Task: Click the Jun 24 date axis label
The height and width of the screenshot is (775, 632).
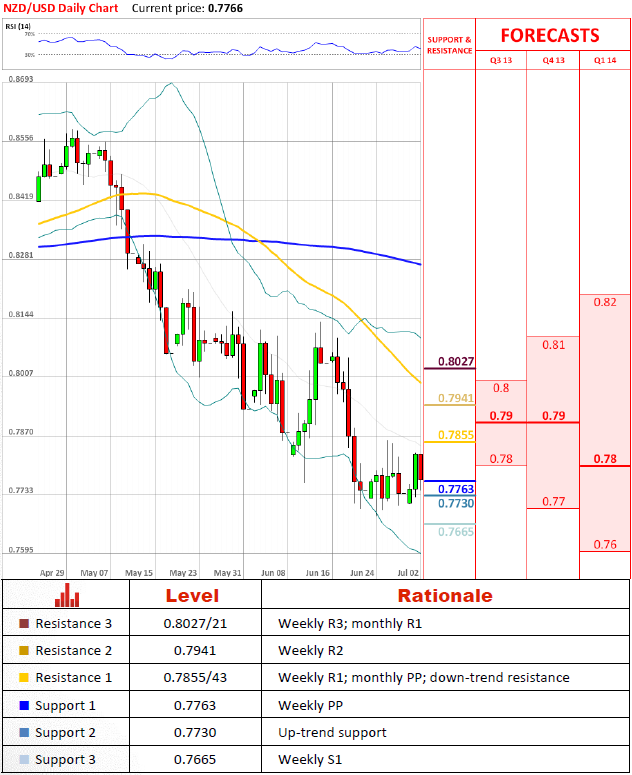Action: [x=362, y=573]
